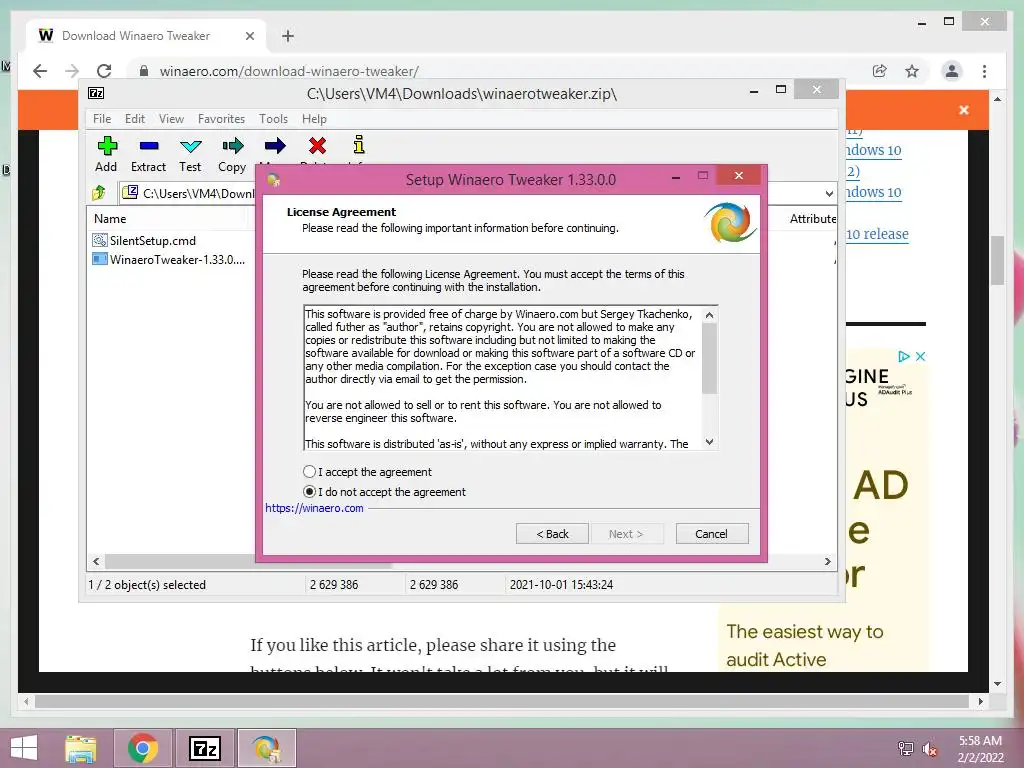The image size is (1024, 768).
Task: Click Cancel in the setup wizard
Action: click(712, 534)
